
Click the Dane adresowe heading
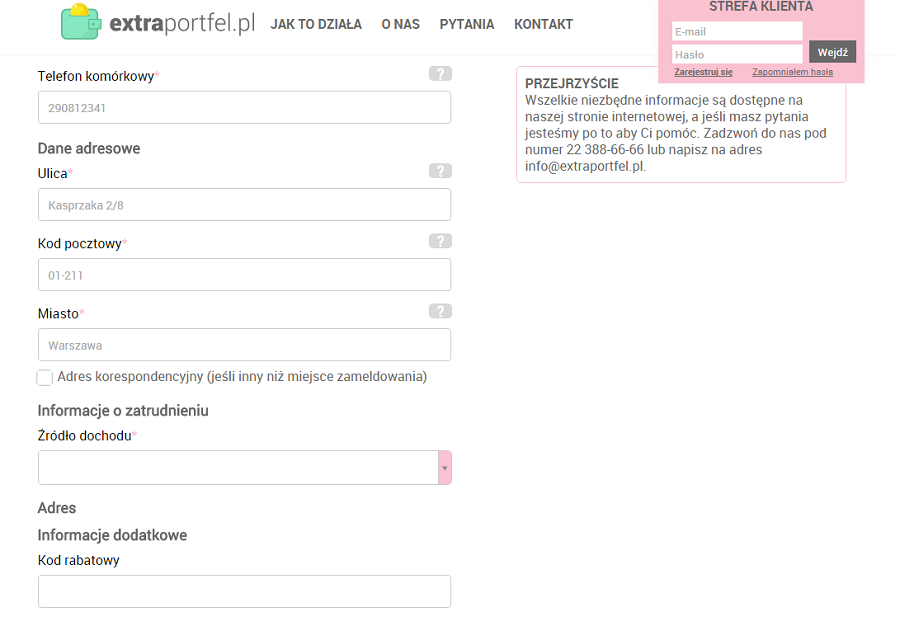(89, 149)
